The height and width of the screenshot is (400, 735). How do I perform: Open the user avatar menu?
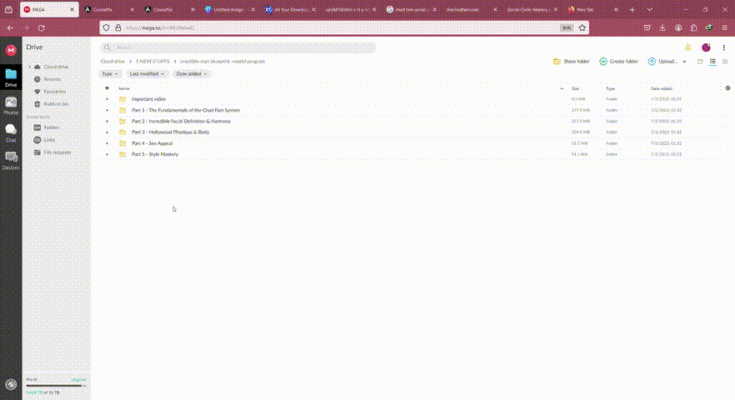tap(706, 47)
